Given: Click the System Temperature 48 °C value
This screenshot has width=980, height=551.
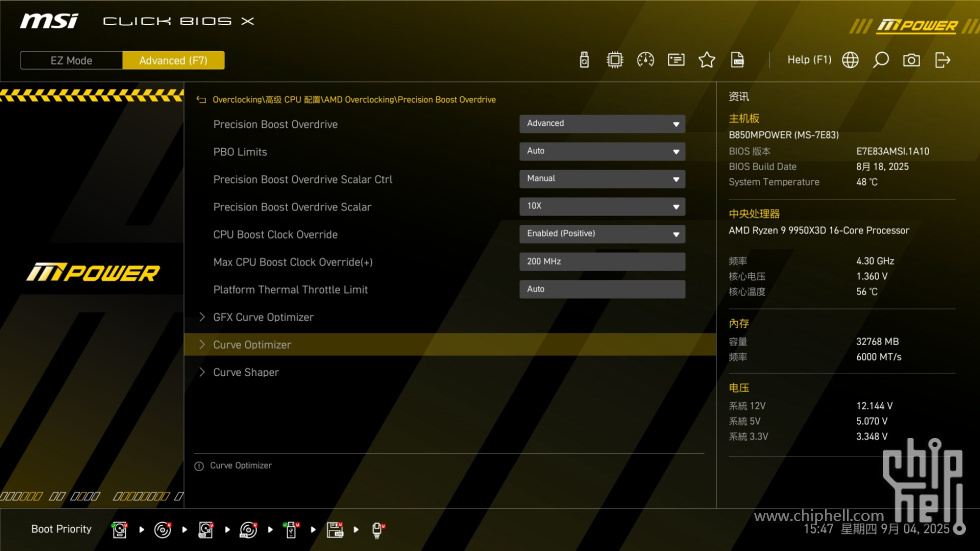Looking at the screenshot, I should point(867,182).
